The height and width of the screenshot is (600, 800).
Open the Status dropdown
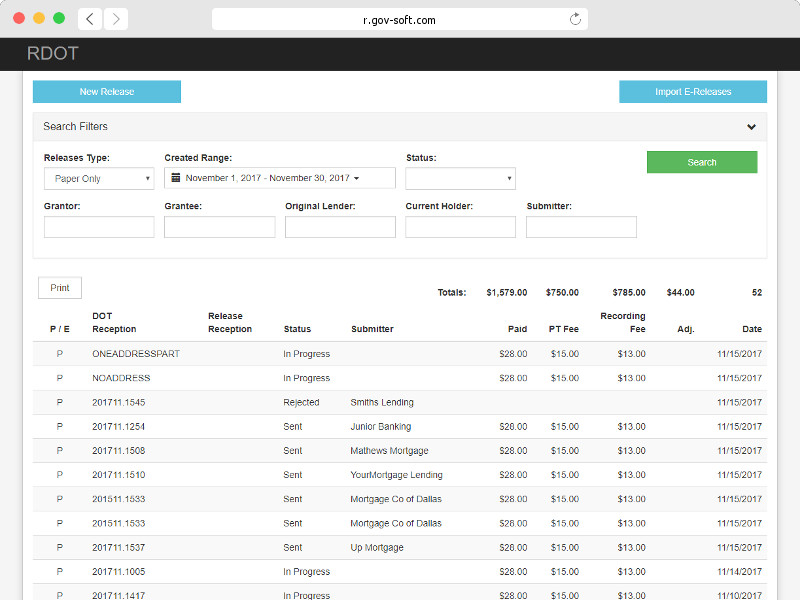(460, 179)
